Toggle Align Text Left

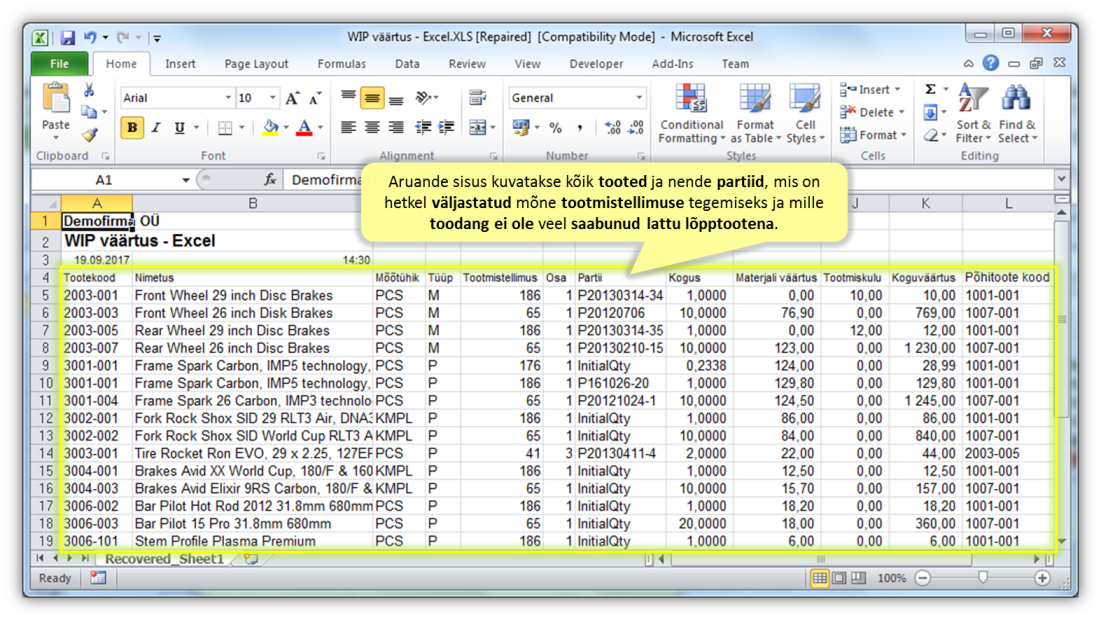coord(348,127)
